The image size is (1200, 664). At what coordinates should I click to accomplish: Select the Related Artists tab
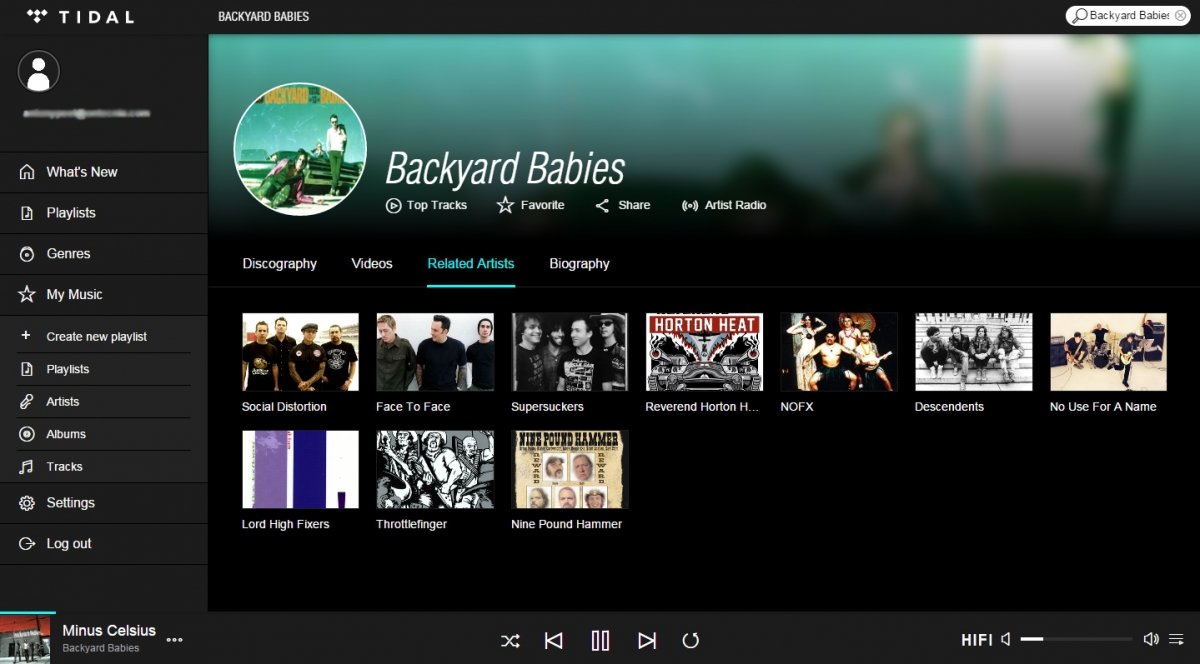[x=471, y=264]
